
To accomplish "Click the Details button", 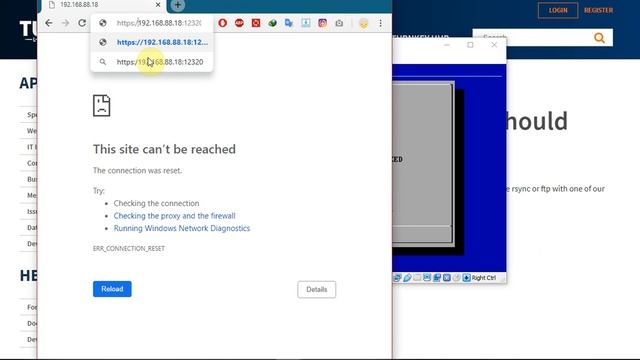I will point(317,289).
